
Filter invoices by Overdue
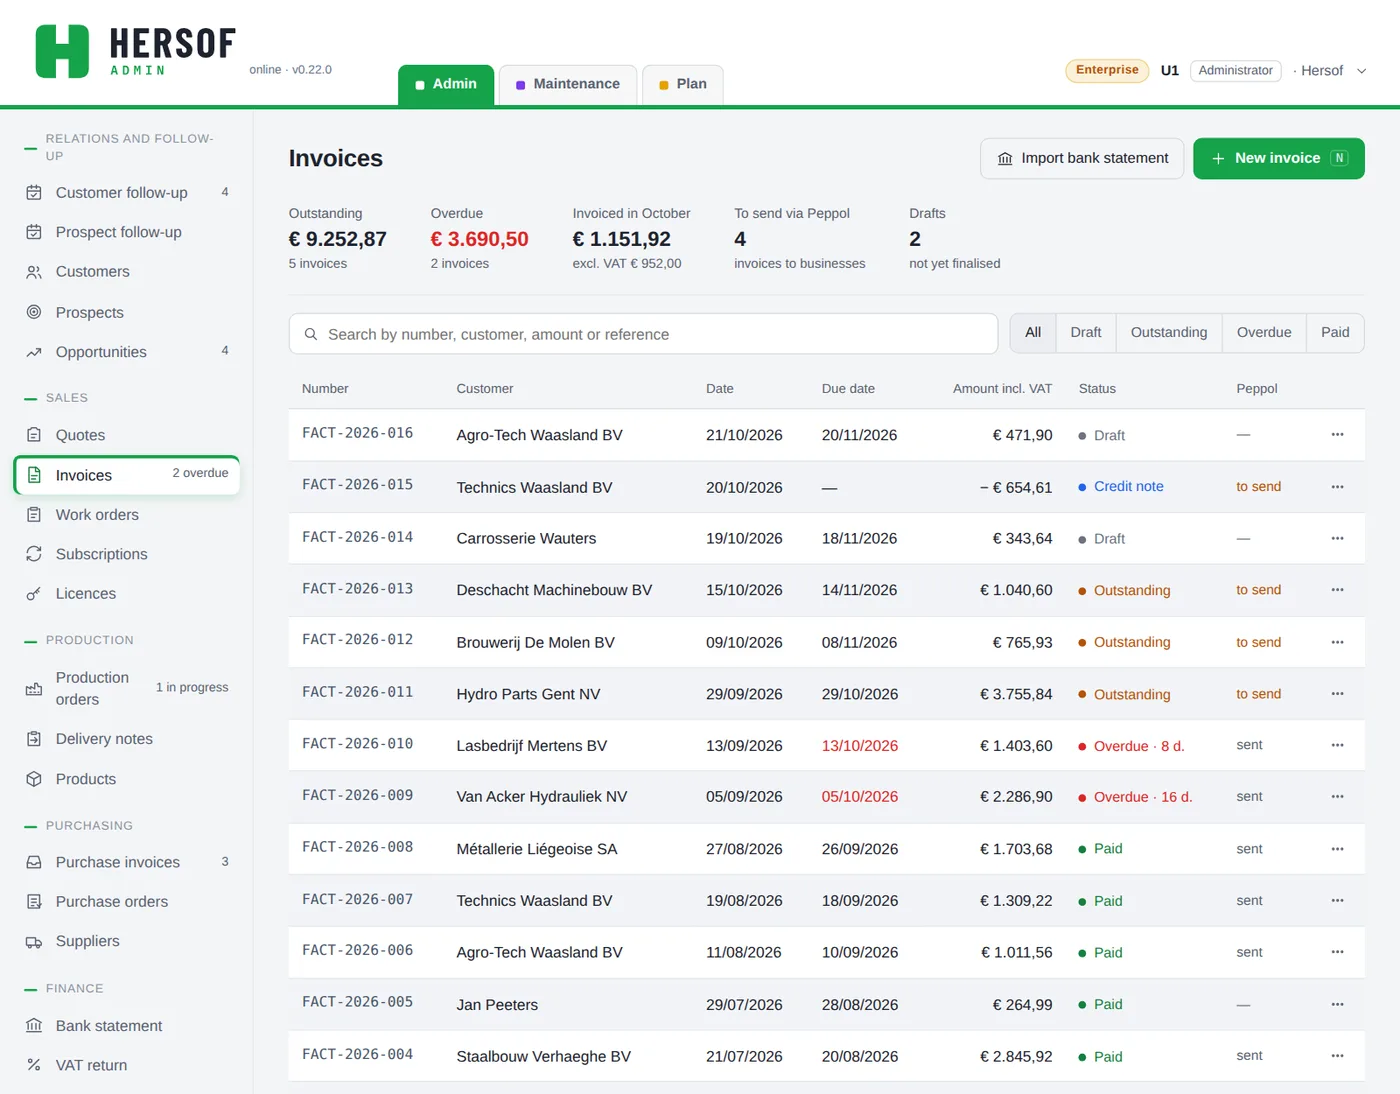coord(1264,333)
